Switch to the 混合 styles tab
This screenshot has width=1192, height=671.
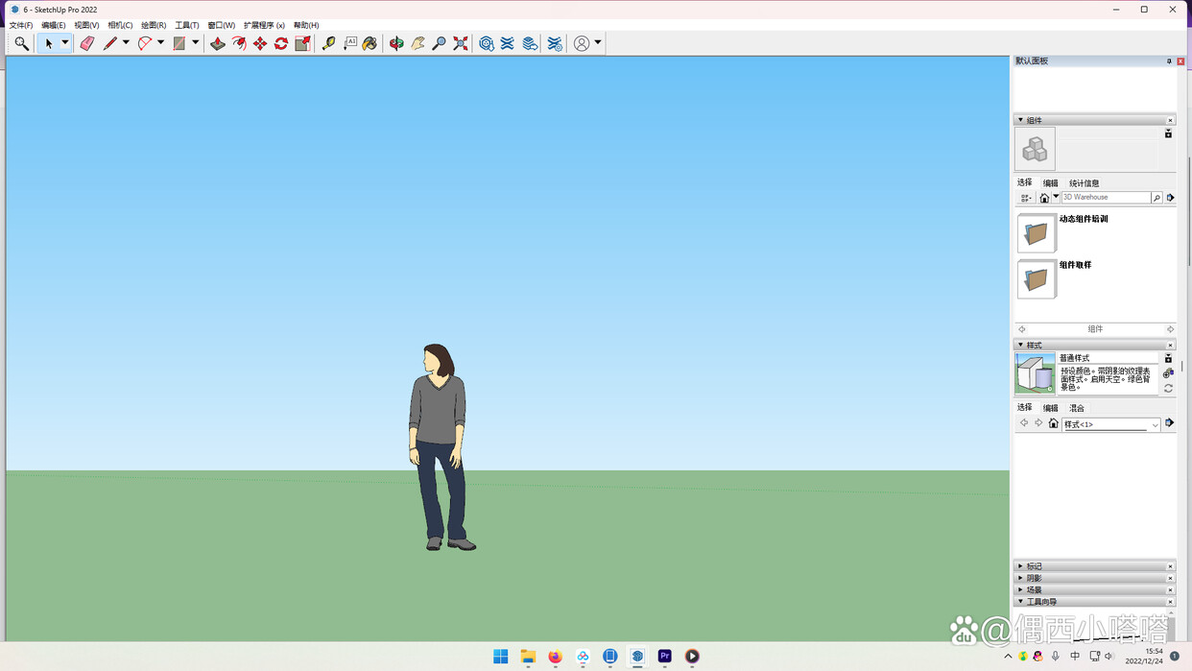point(1076,408)
